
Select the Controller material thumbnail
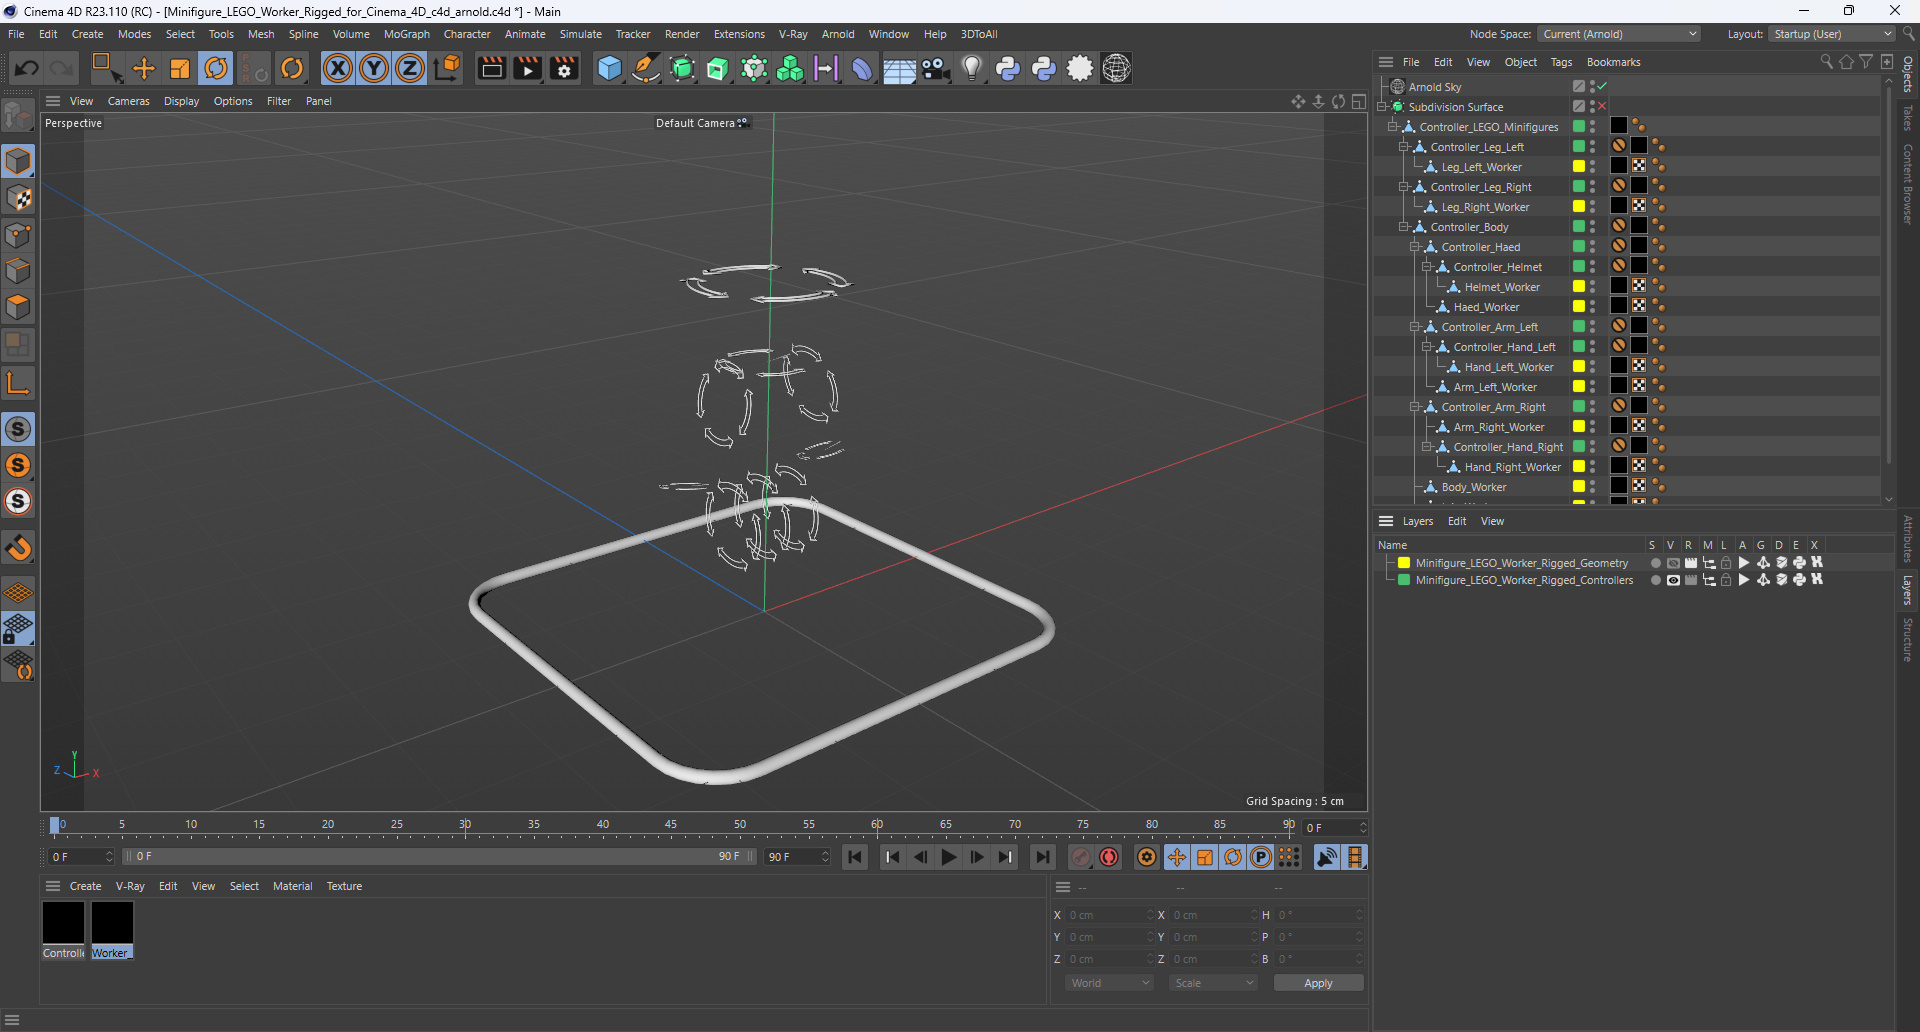pos(63,923)
